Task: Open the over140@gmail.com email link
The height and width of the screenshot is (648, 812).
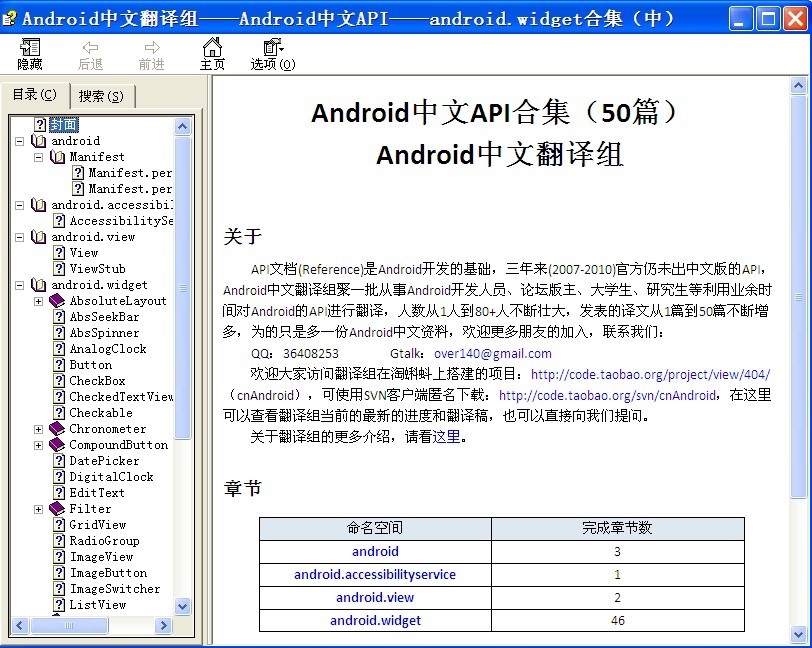Action: pyautogui.click(x=493, y=353)
